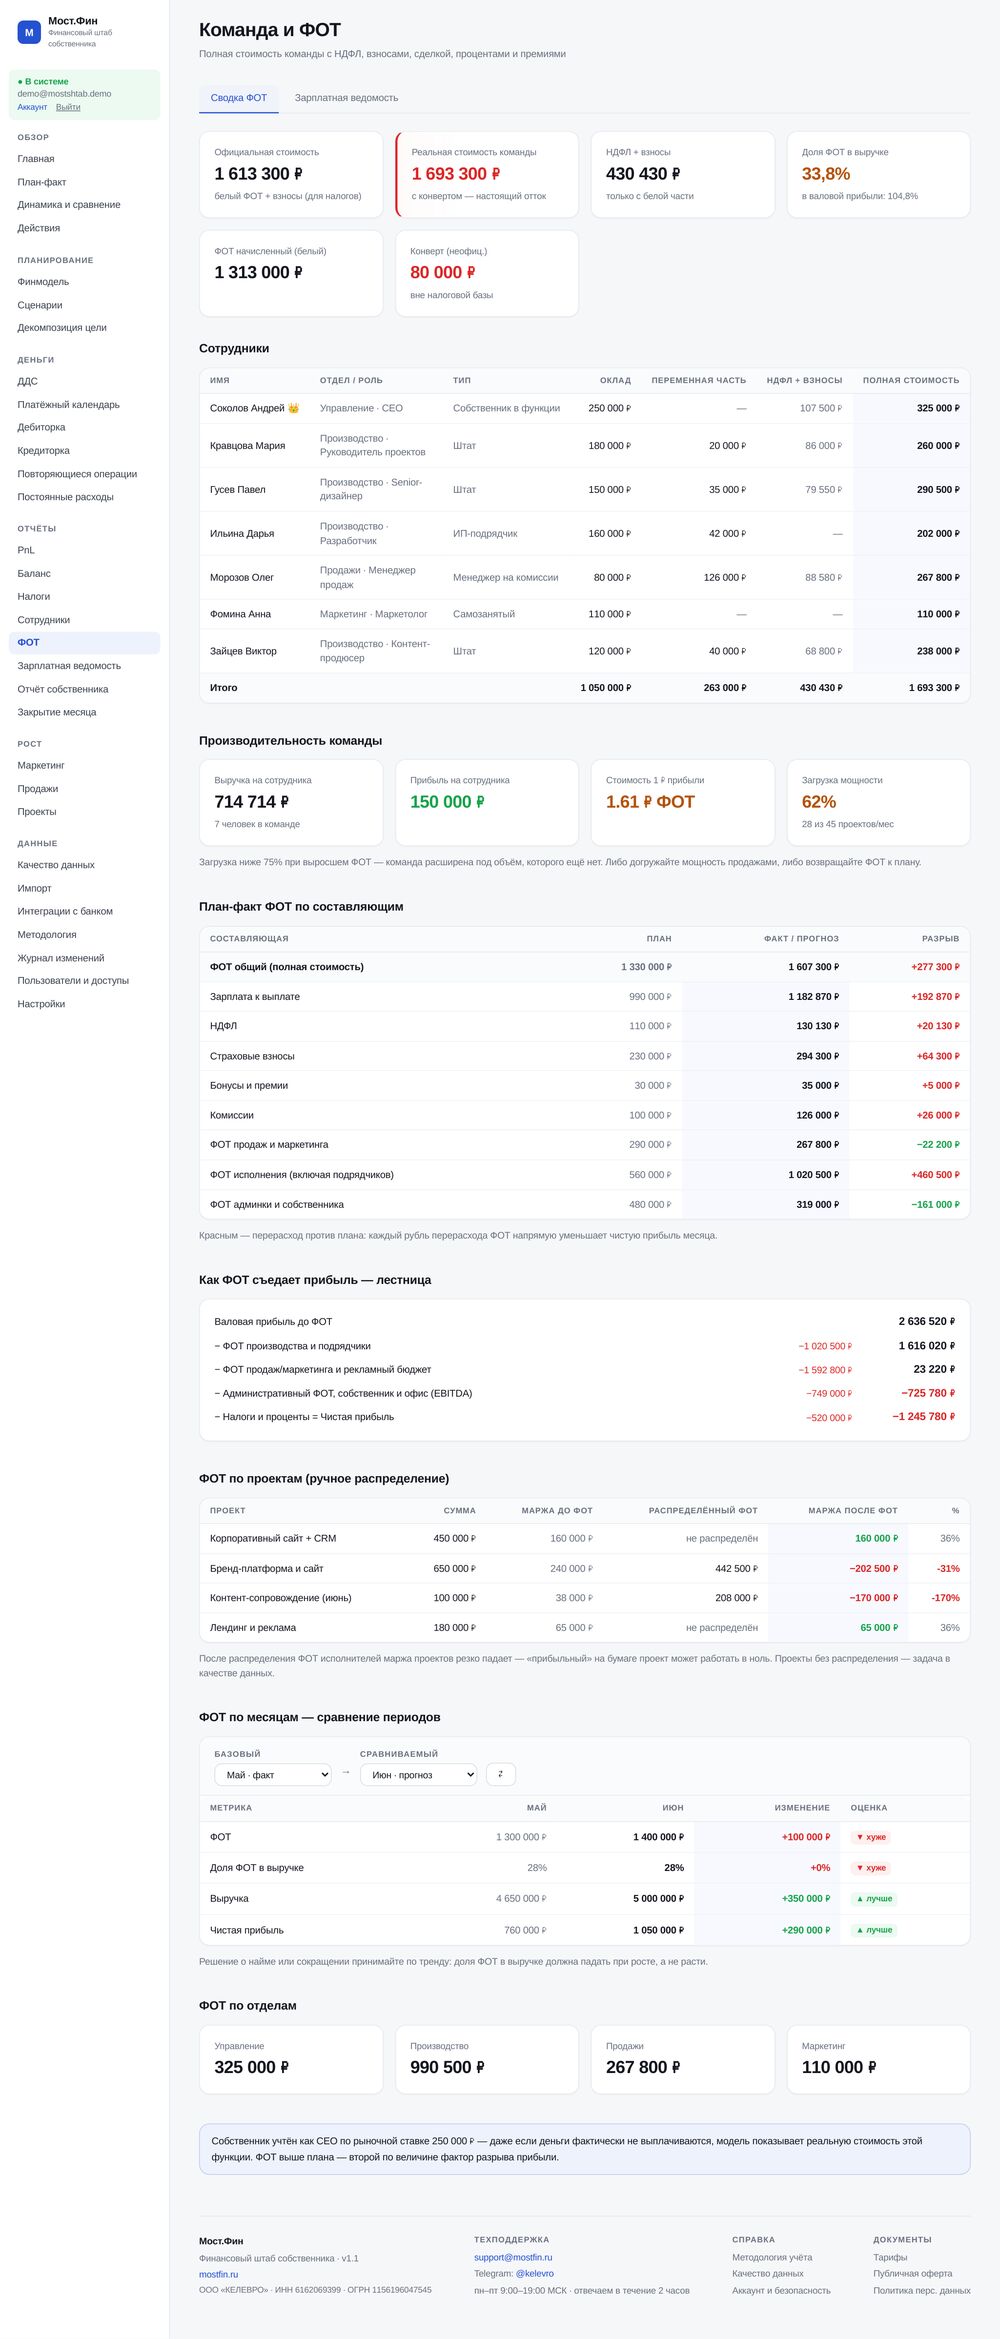Click the blue Мост.Фин logo icon
The image size is (1000, 2339).
29,32
